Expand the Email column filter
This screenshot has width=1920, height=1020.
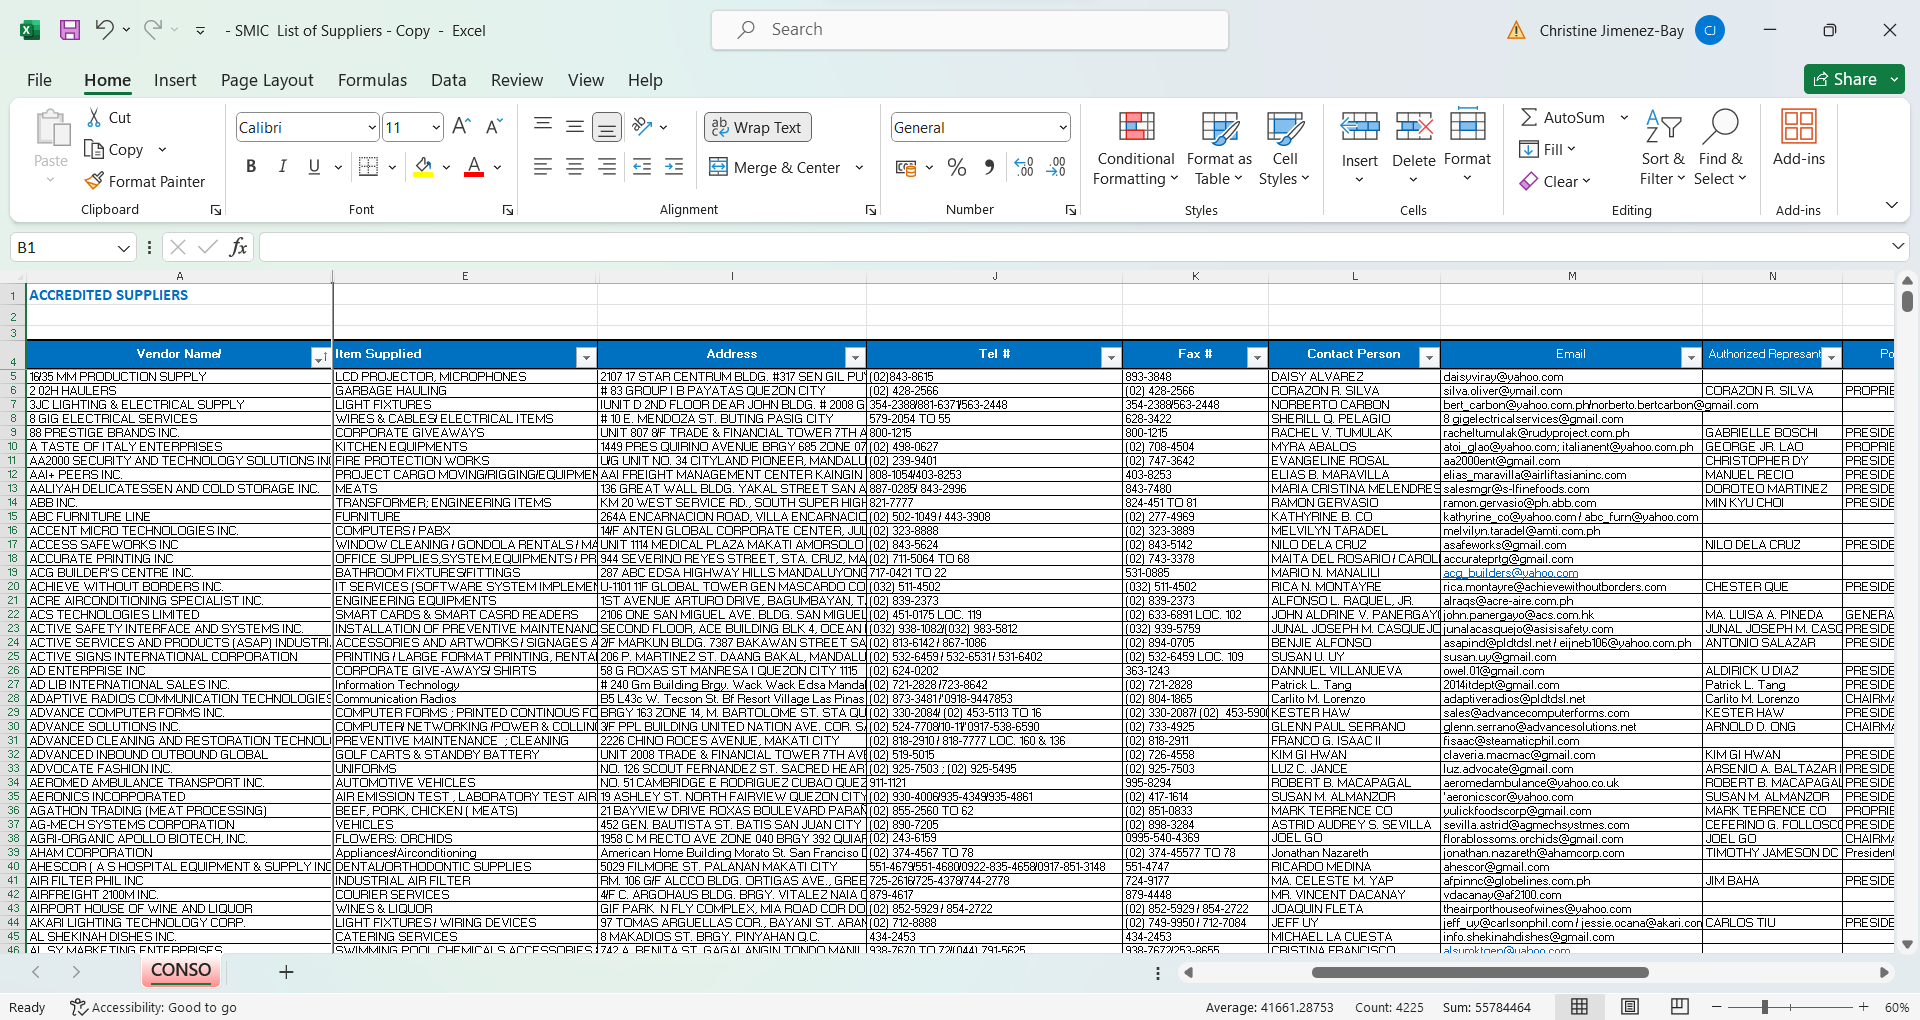pos(1691,357)
